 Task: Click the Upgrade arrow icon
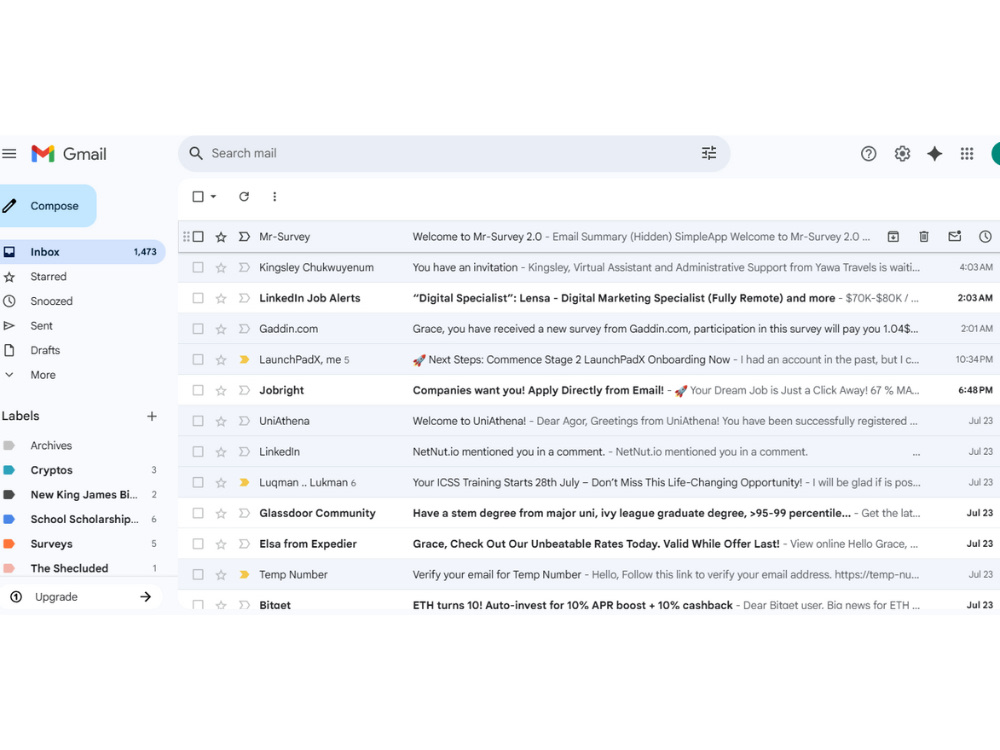tap(145, 597)
